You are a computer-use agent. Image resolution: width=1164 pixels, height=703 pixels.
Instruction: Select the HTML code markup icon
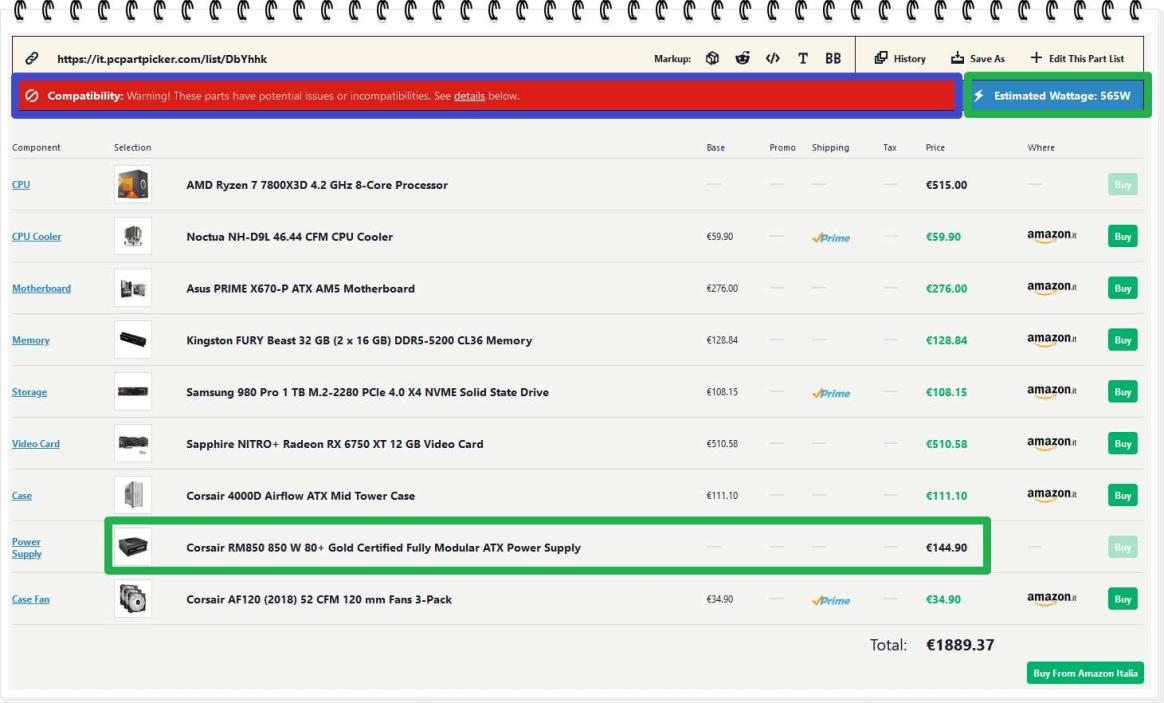772,59
